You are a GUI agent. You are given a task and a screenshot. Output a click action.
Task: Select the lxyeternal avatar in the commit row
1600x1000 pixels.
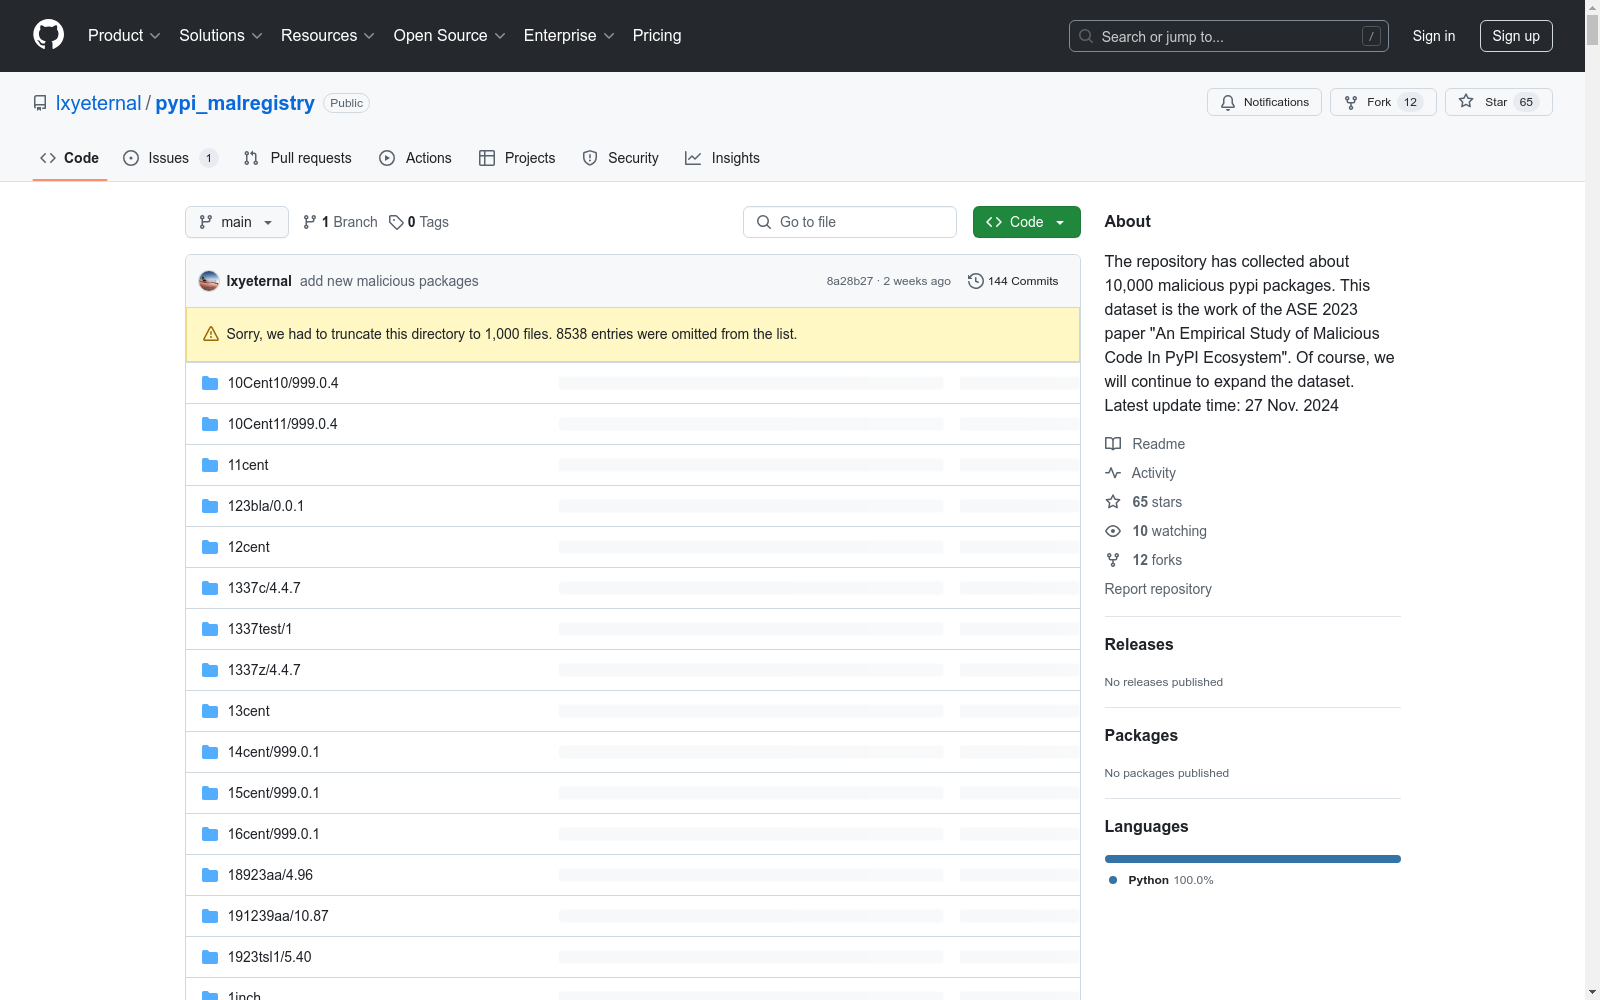(209, 281)
